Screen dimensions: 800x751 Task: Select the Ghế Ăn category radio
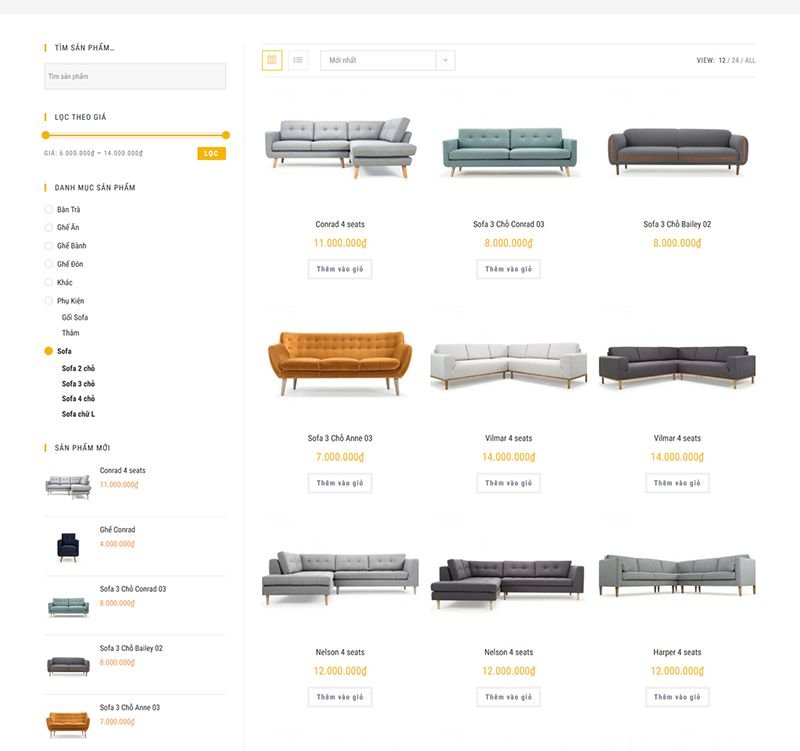[x=49, y=227]
